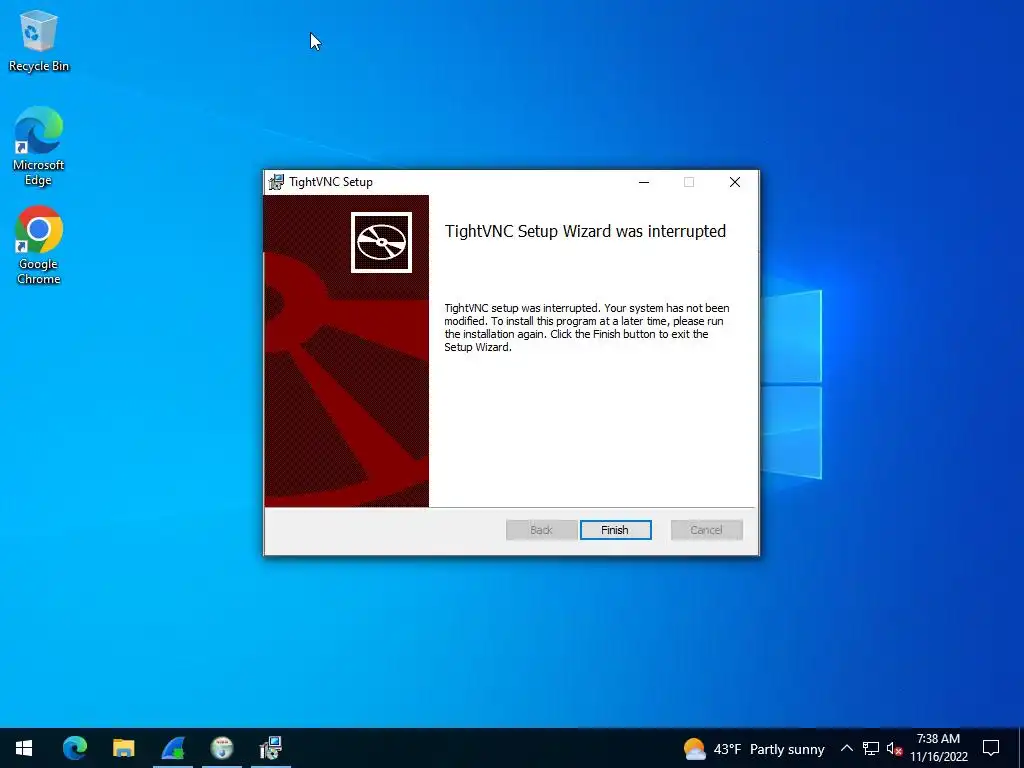
Task: Show hidden system tray icons
Action: tap(846, 748)
